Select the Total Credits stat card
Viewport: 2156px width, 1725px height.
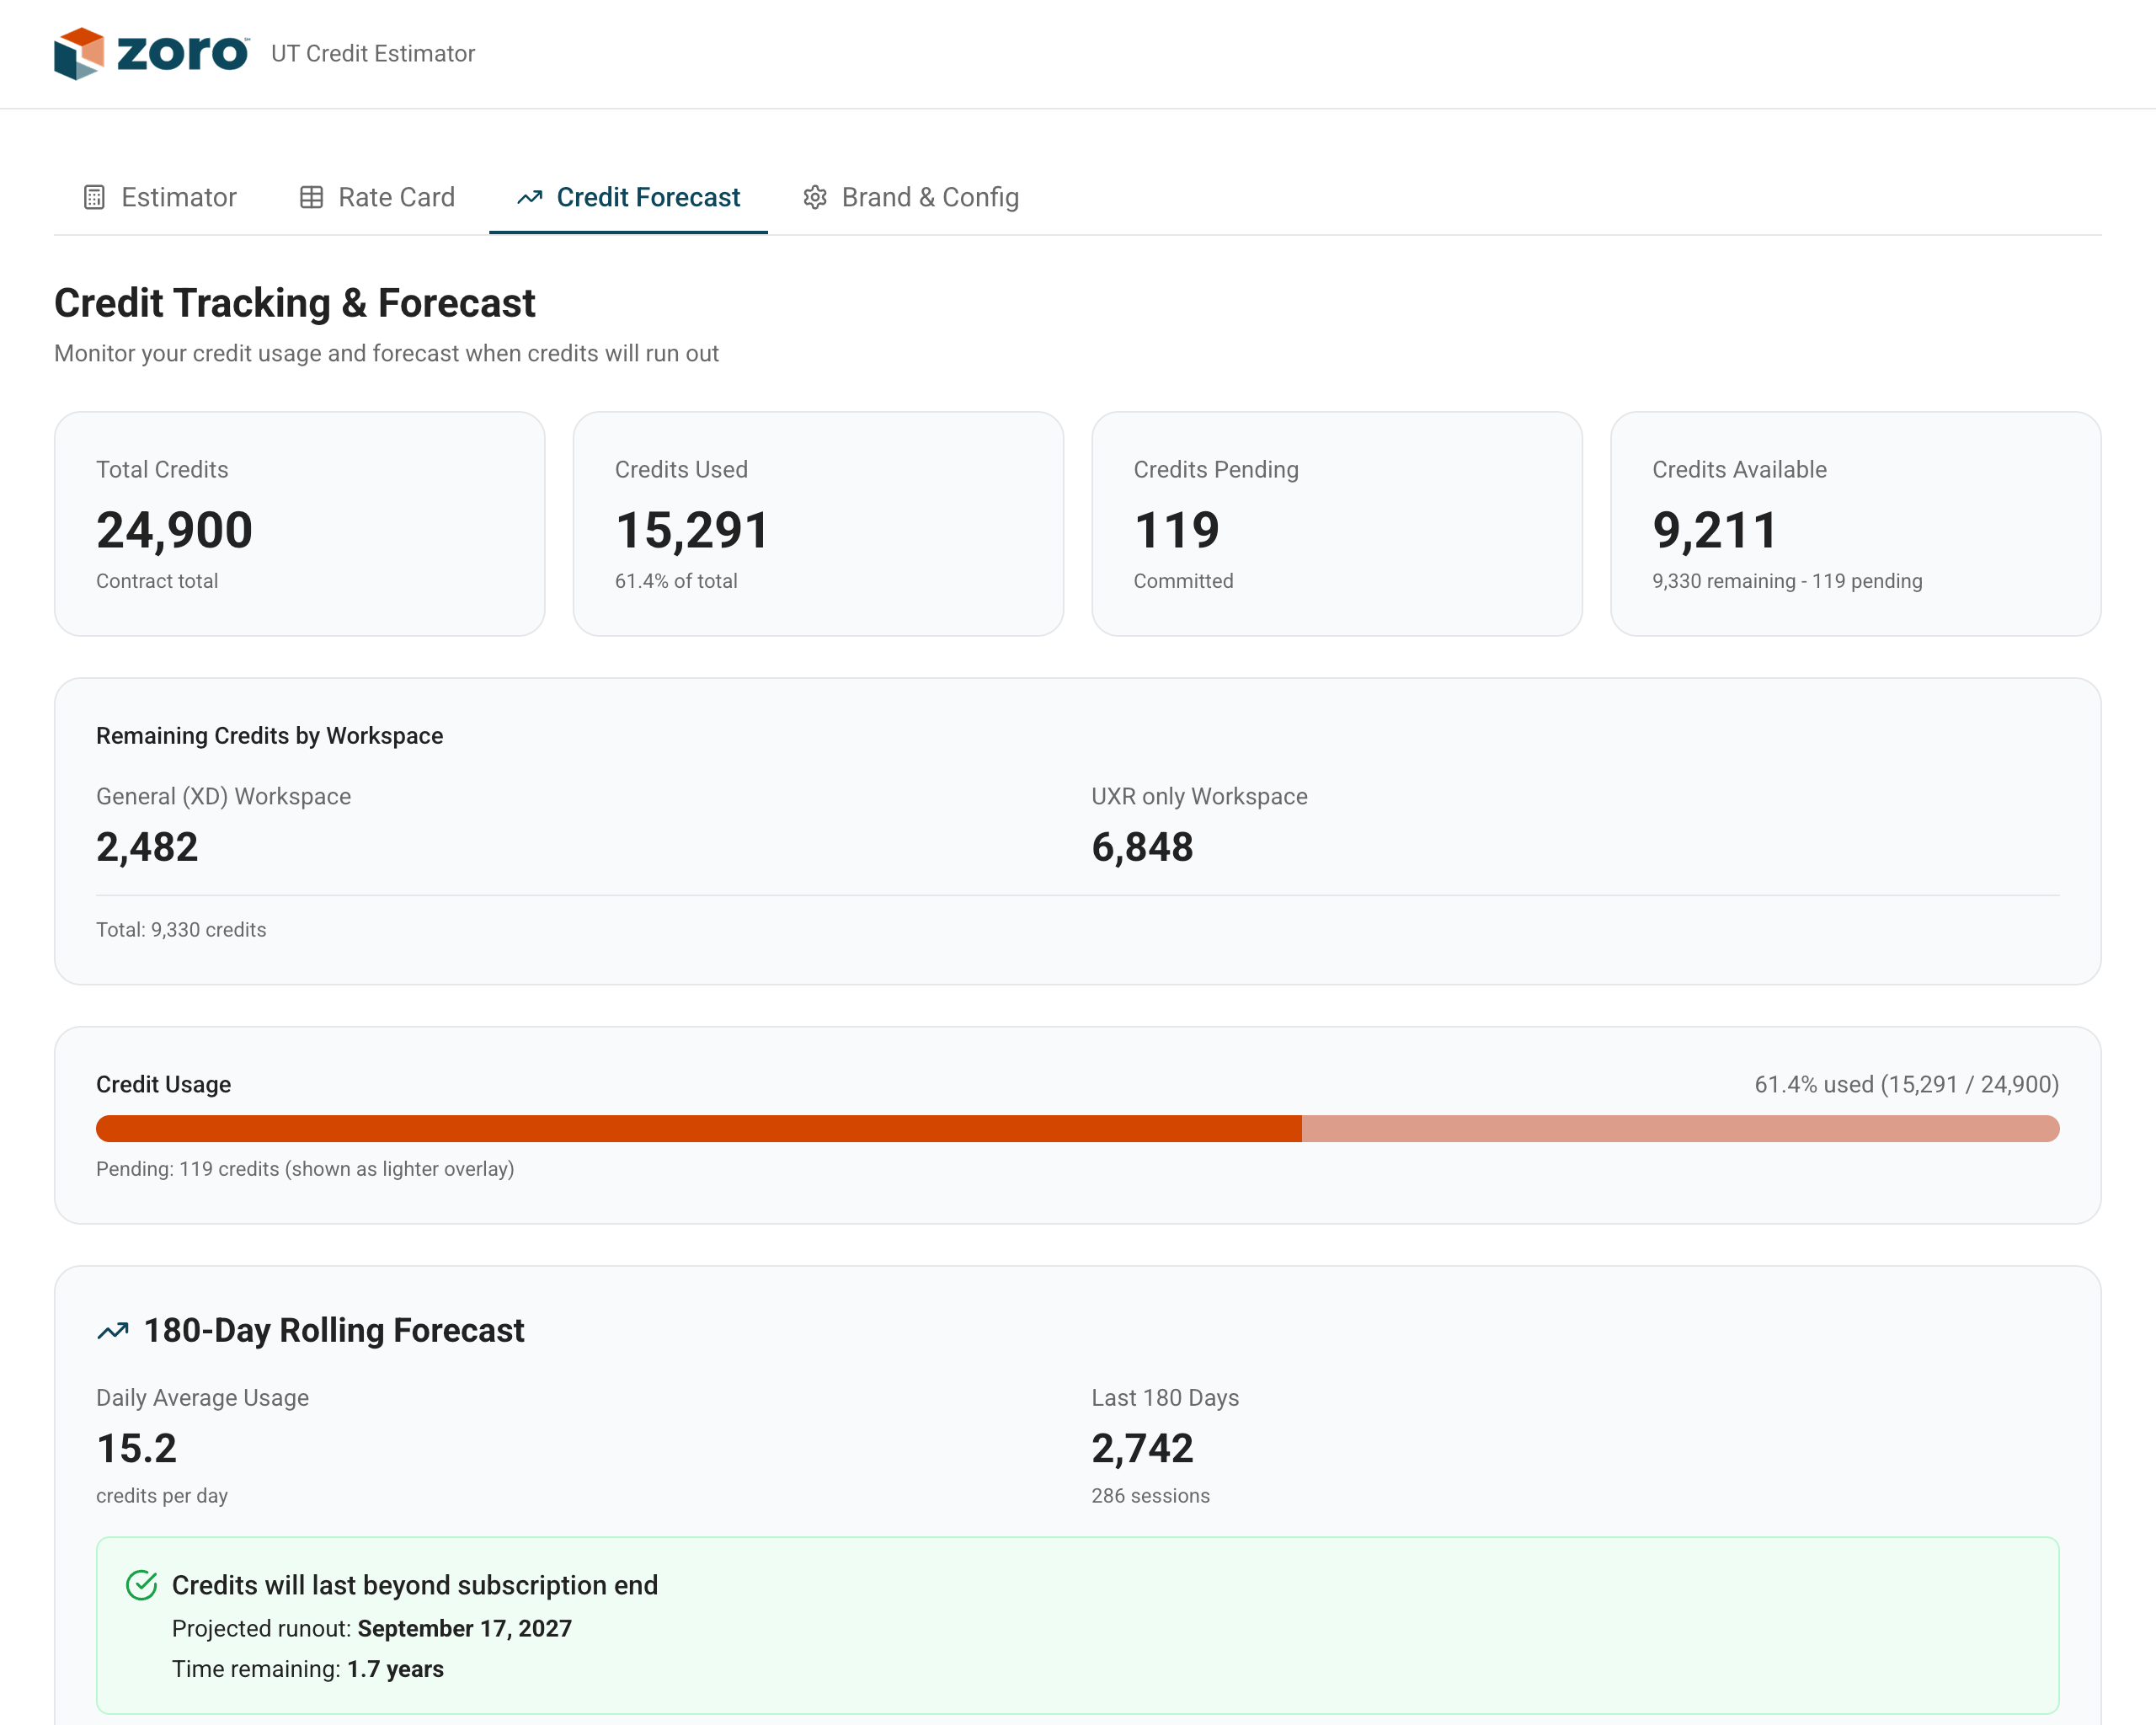point(300,523)
